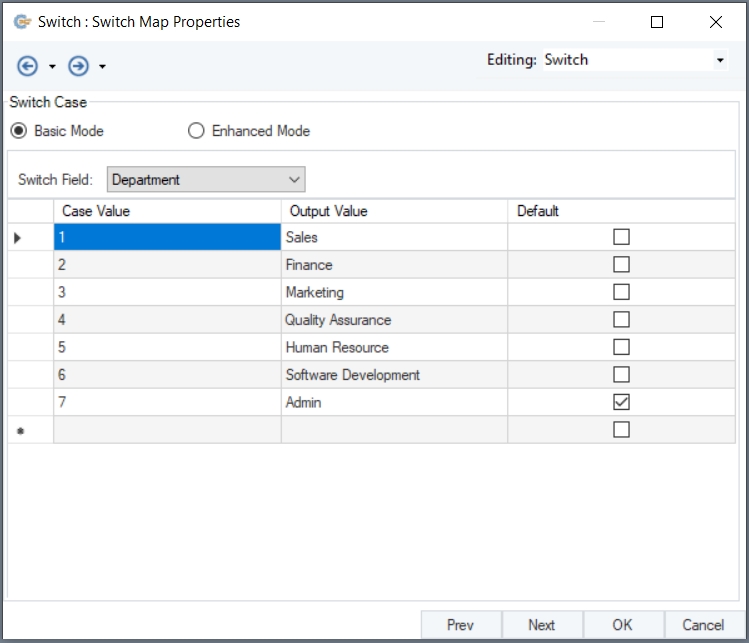The image size is (749, 643).
Task: Open the Editing Switch dropdown
Action: [x=720, y=60]
